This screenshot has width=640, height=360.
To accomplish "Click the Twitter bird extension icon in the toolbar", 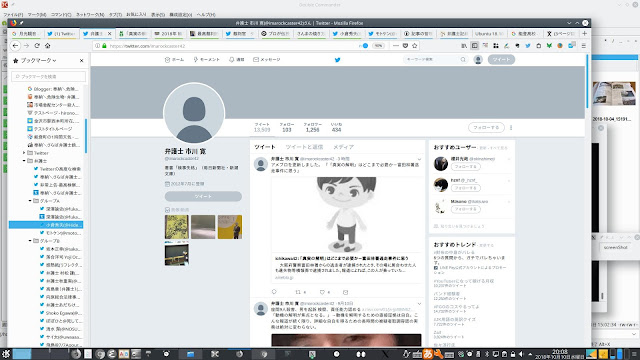I will click(x=528, y=46).
